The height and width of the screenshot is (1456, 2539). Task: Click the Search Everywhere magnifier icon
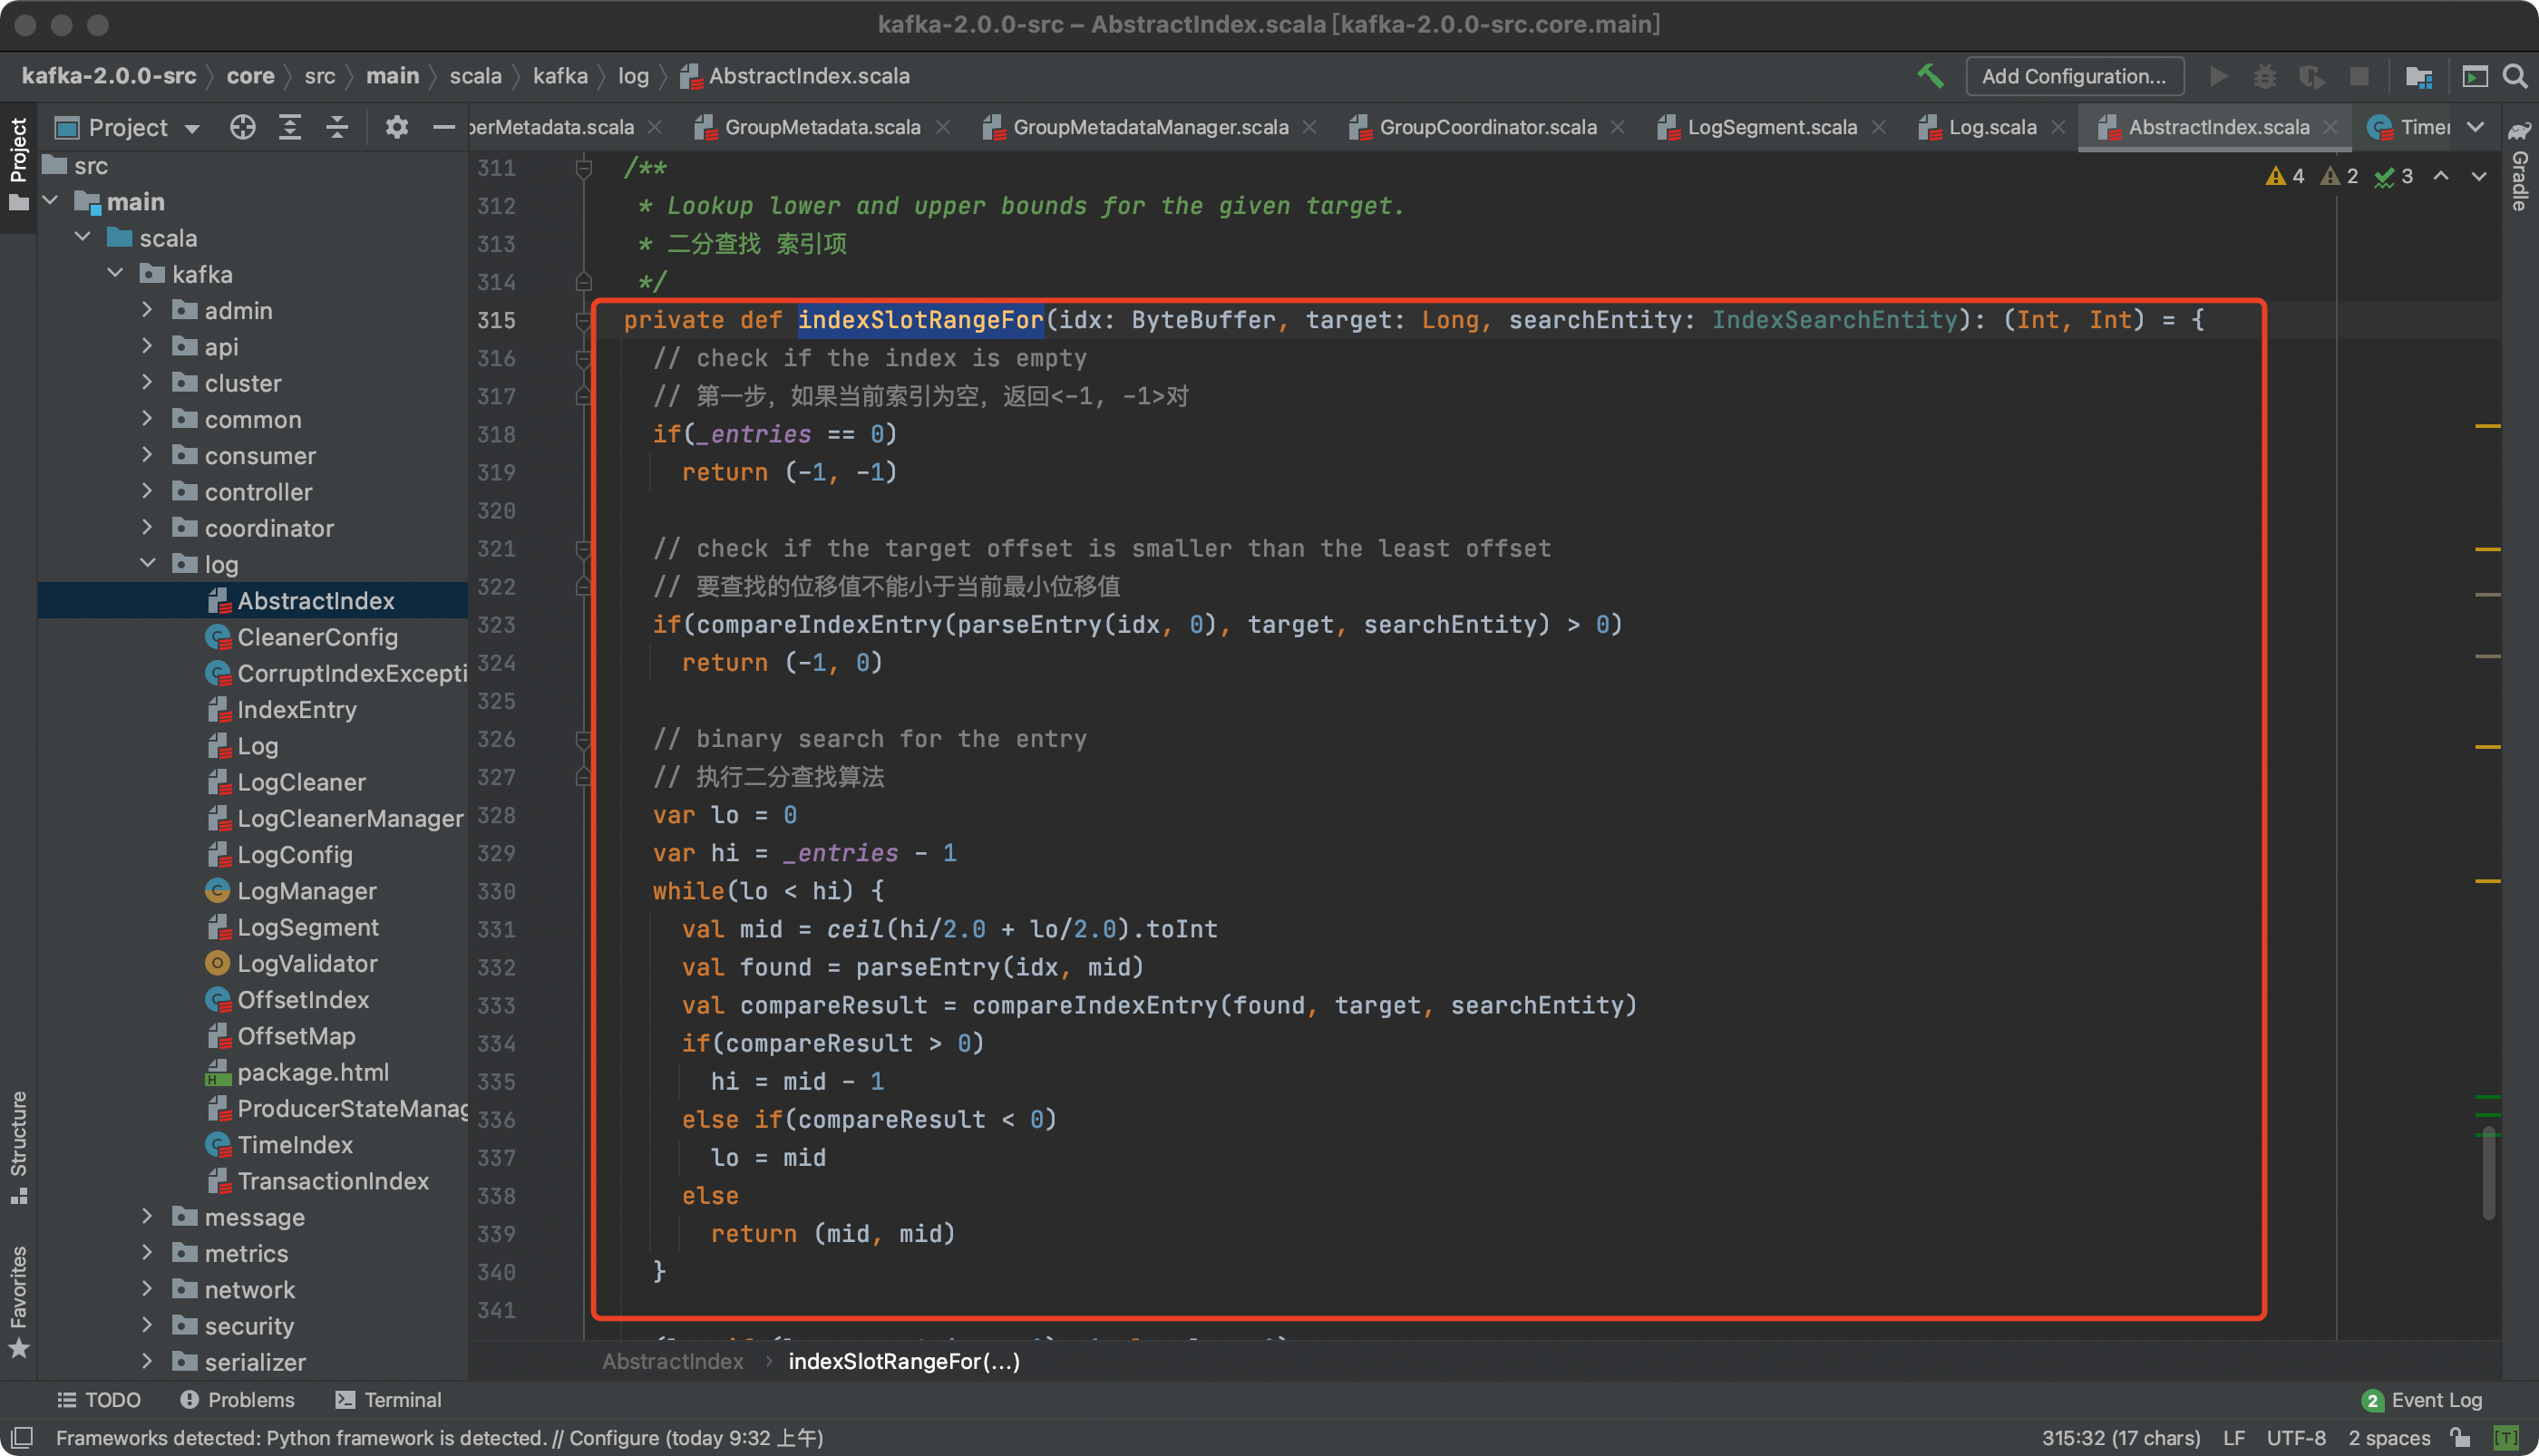(x=2516, y=76)
